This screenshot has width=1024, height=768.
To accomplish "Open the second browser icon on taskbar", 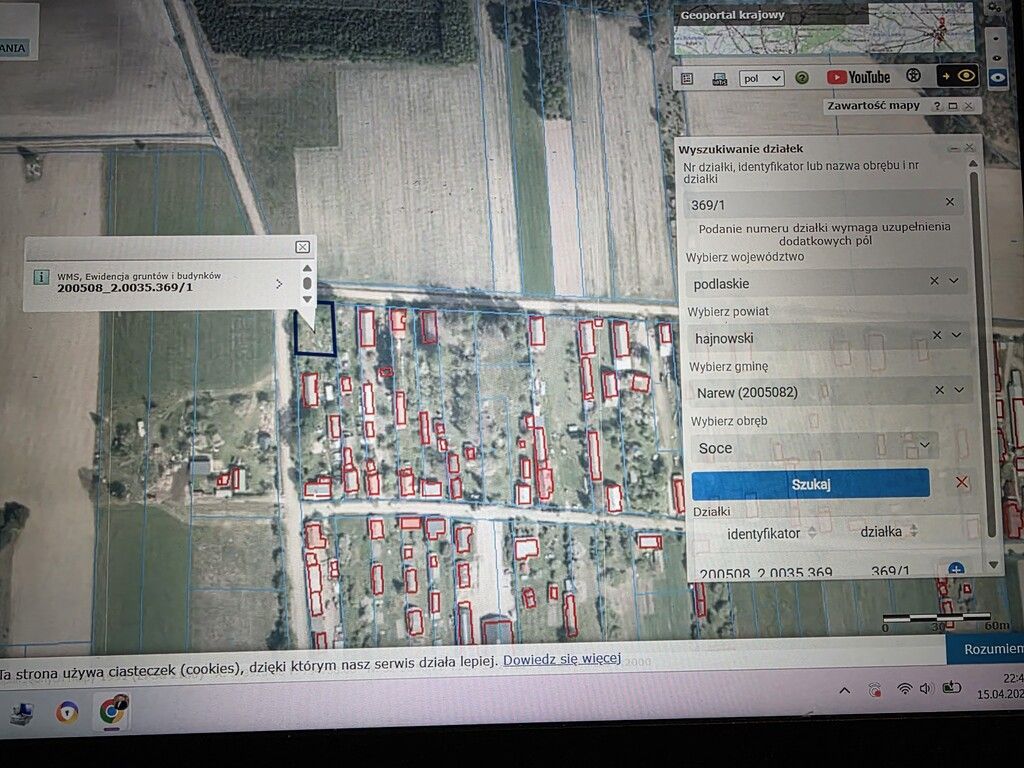I will point(67,712).
